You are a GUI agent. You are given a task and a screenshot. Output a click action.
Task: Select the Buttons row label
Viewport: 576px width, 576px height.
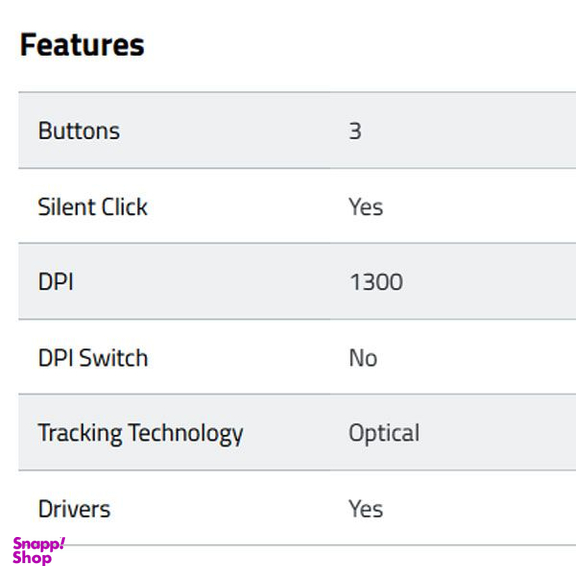pyautogui.click(x=79, y=131)
